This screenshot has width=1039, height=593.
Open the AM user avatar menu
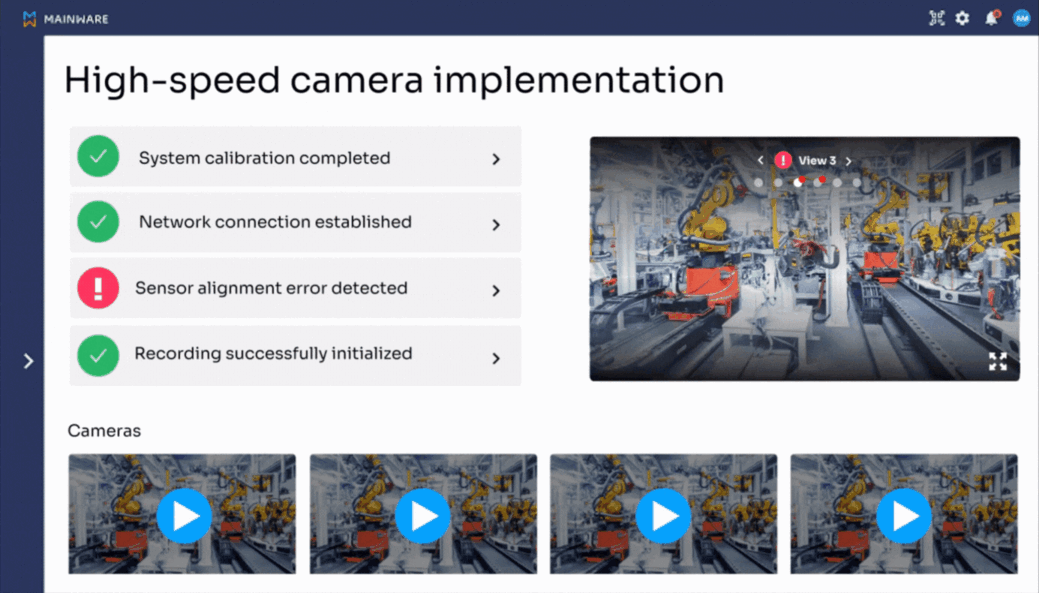[1021, 19]
